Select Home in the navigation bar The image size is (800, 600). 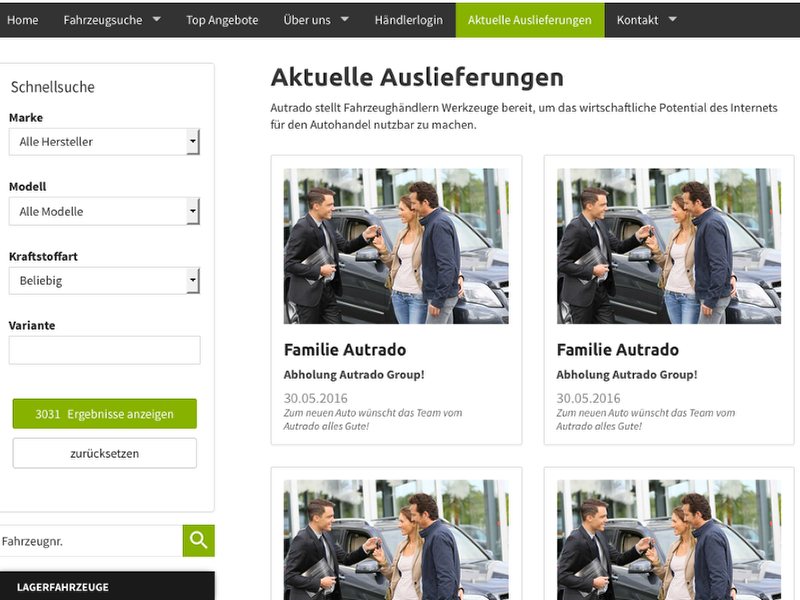point(23,19)
